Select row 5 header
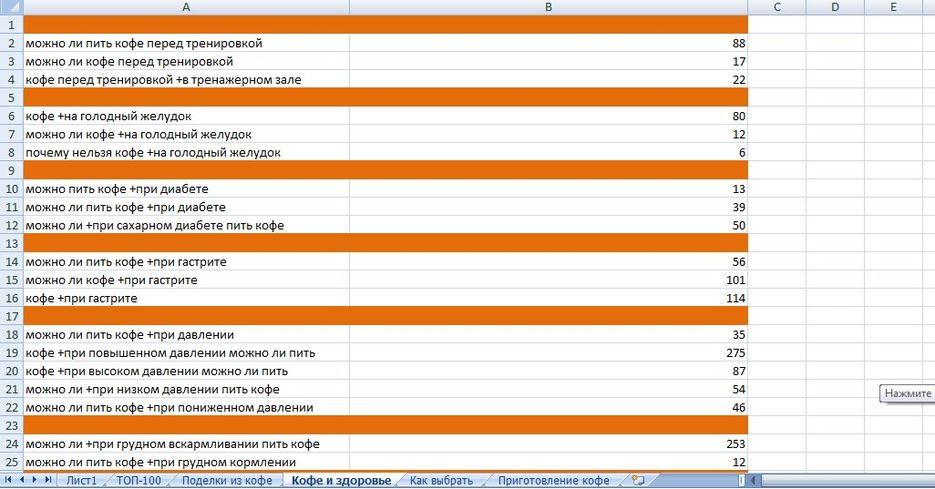The width and height of the screenshot is (935, 489). [x=11, y=98]
